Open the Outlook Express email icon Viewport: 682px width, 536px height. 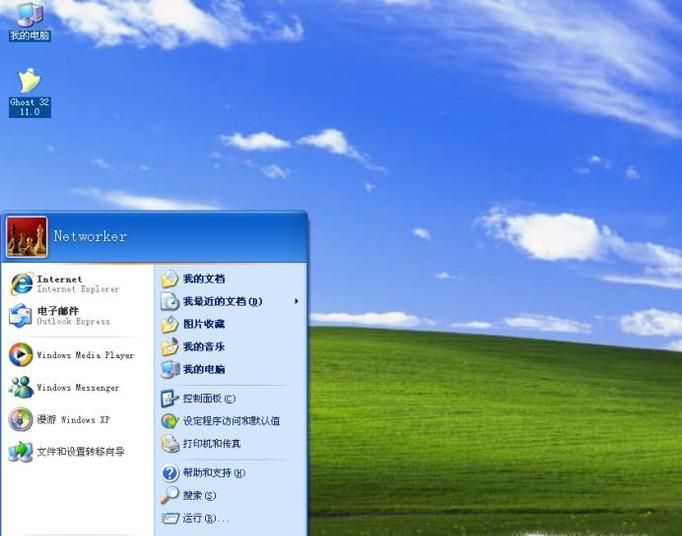[20, 315]
